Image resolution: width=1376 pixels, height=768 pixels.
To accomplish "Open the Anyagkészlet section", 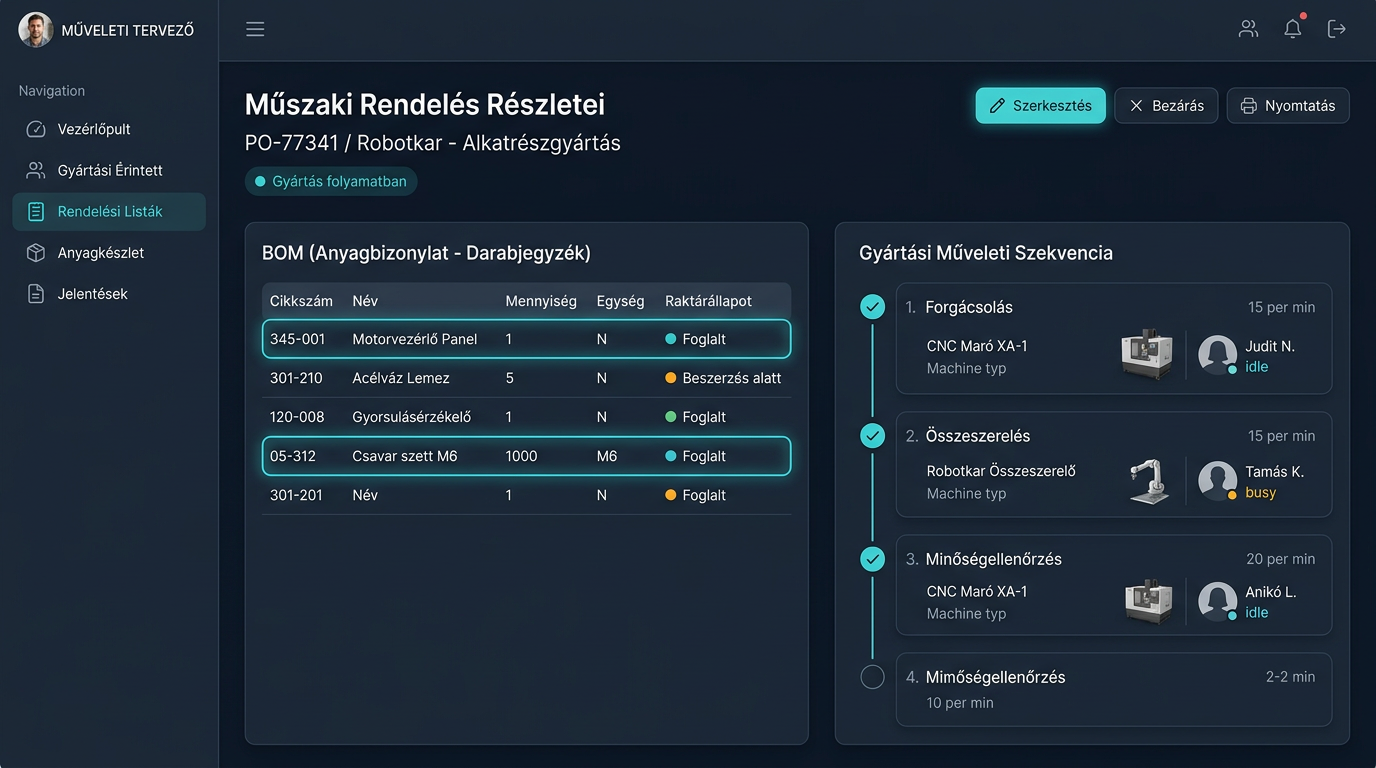I will [109, 253].
